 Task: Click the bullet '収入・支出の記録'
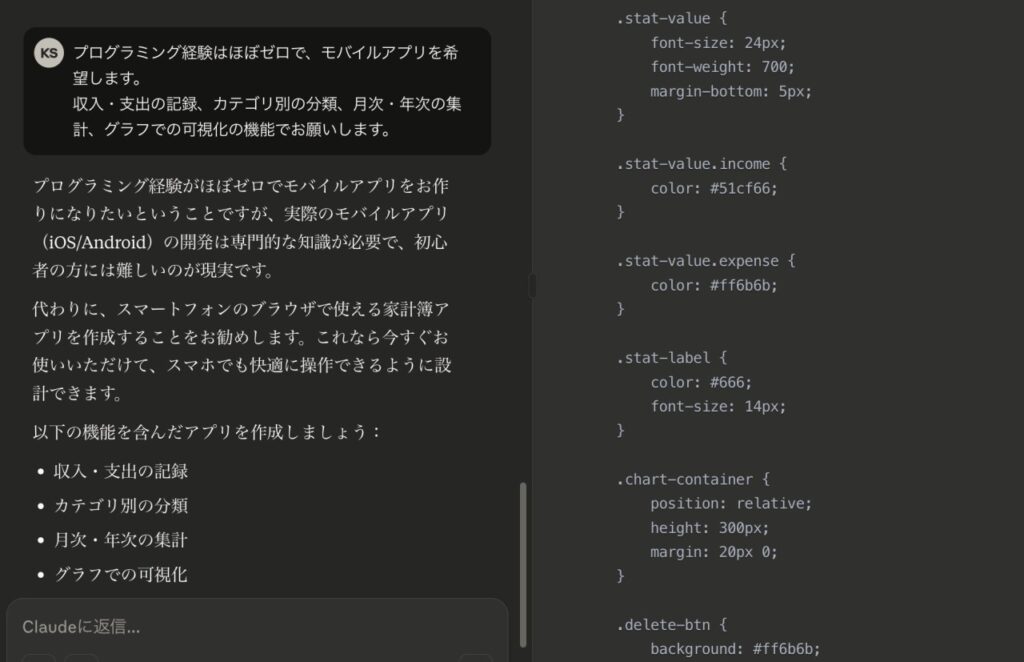point(121,471)
